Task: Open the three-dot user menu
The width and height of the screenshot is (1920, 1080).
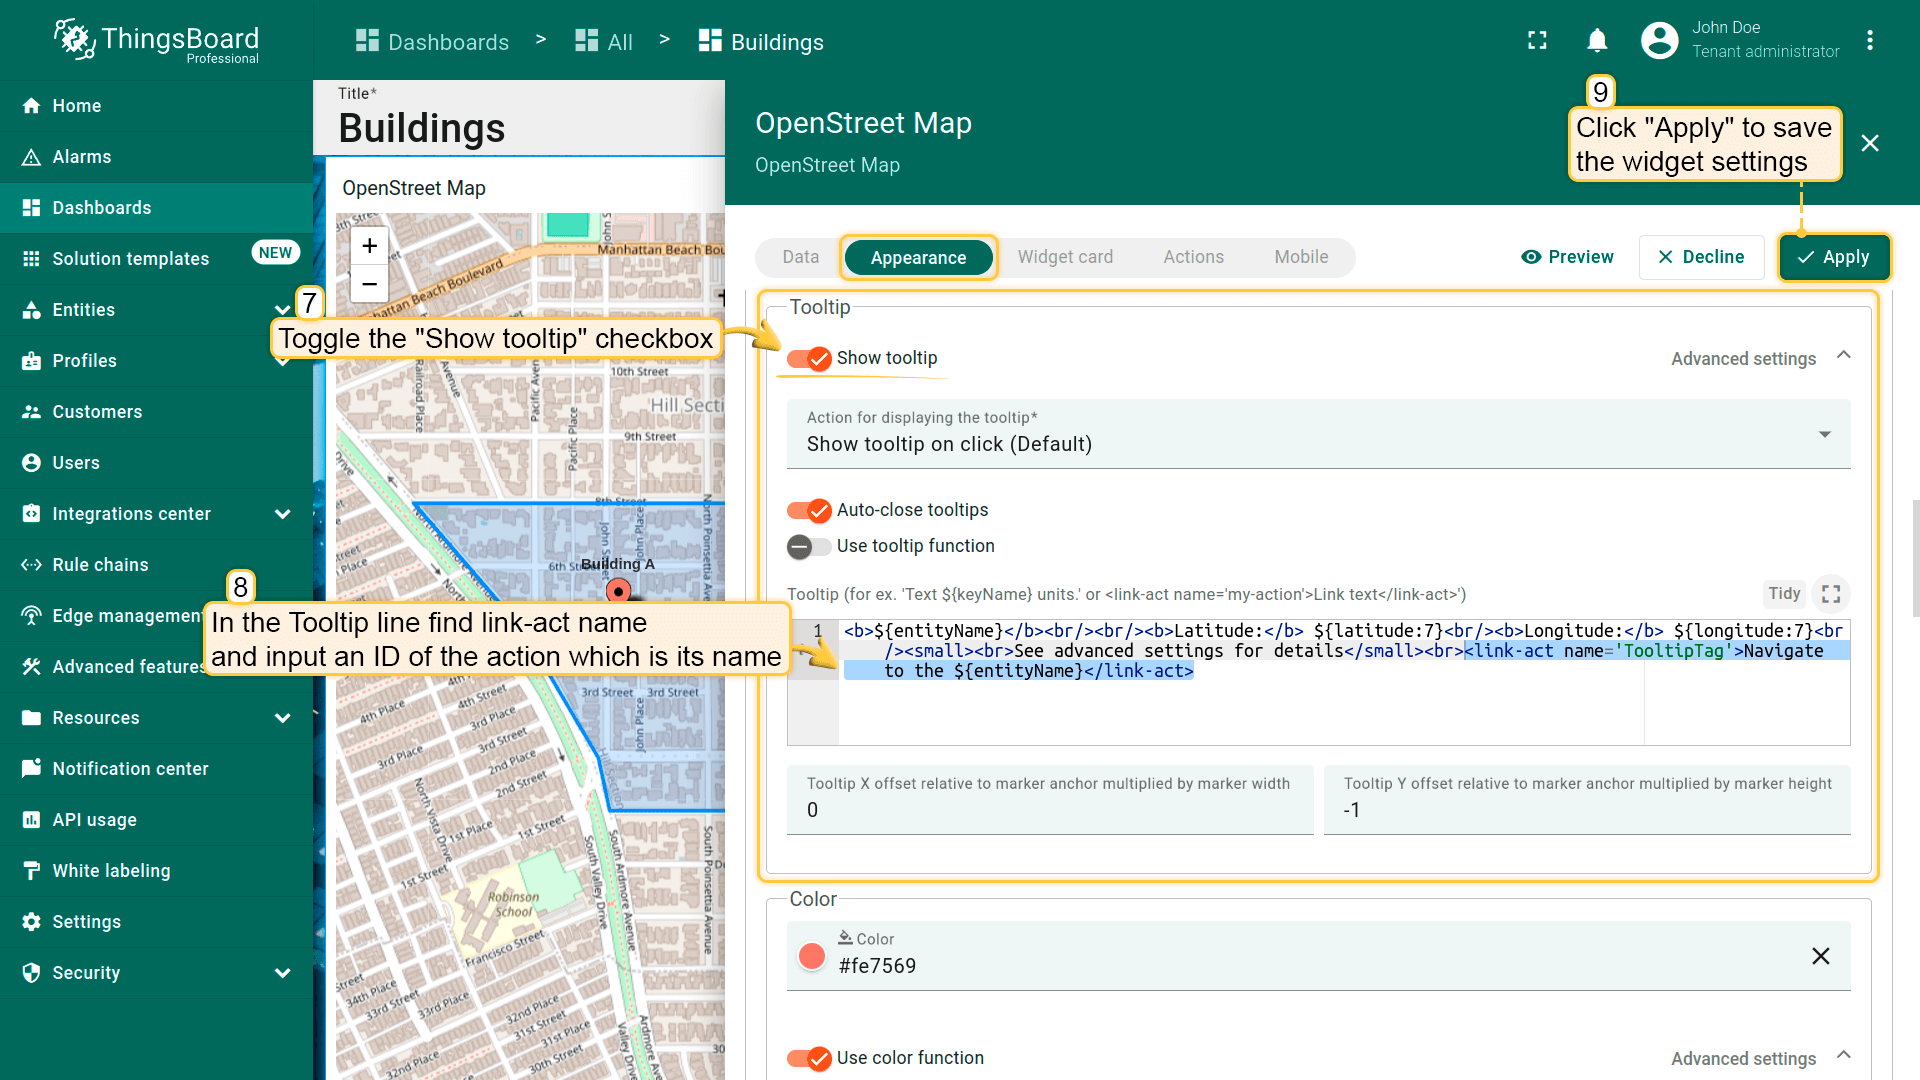Action: [x=1869, y=41]
